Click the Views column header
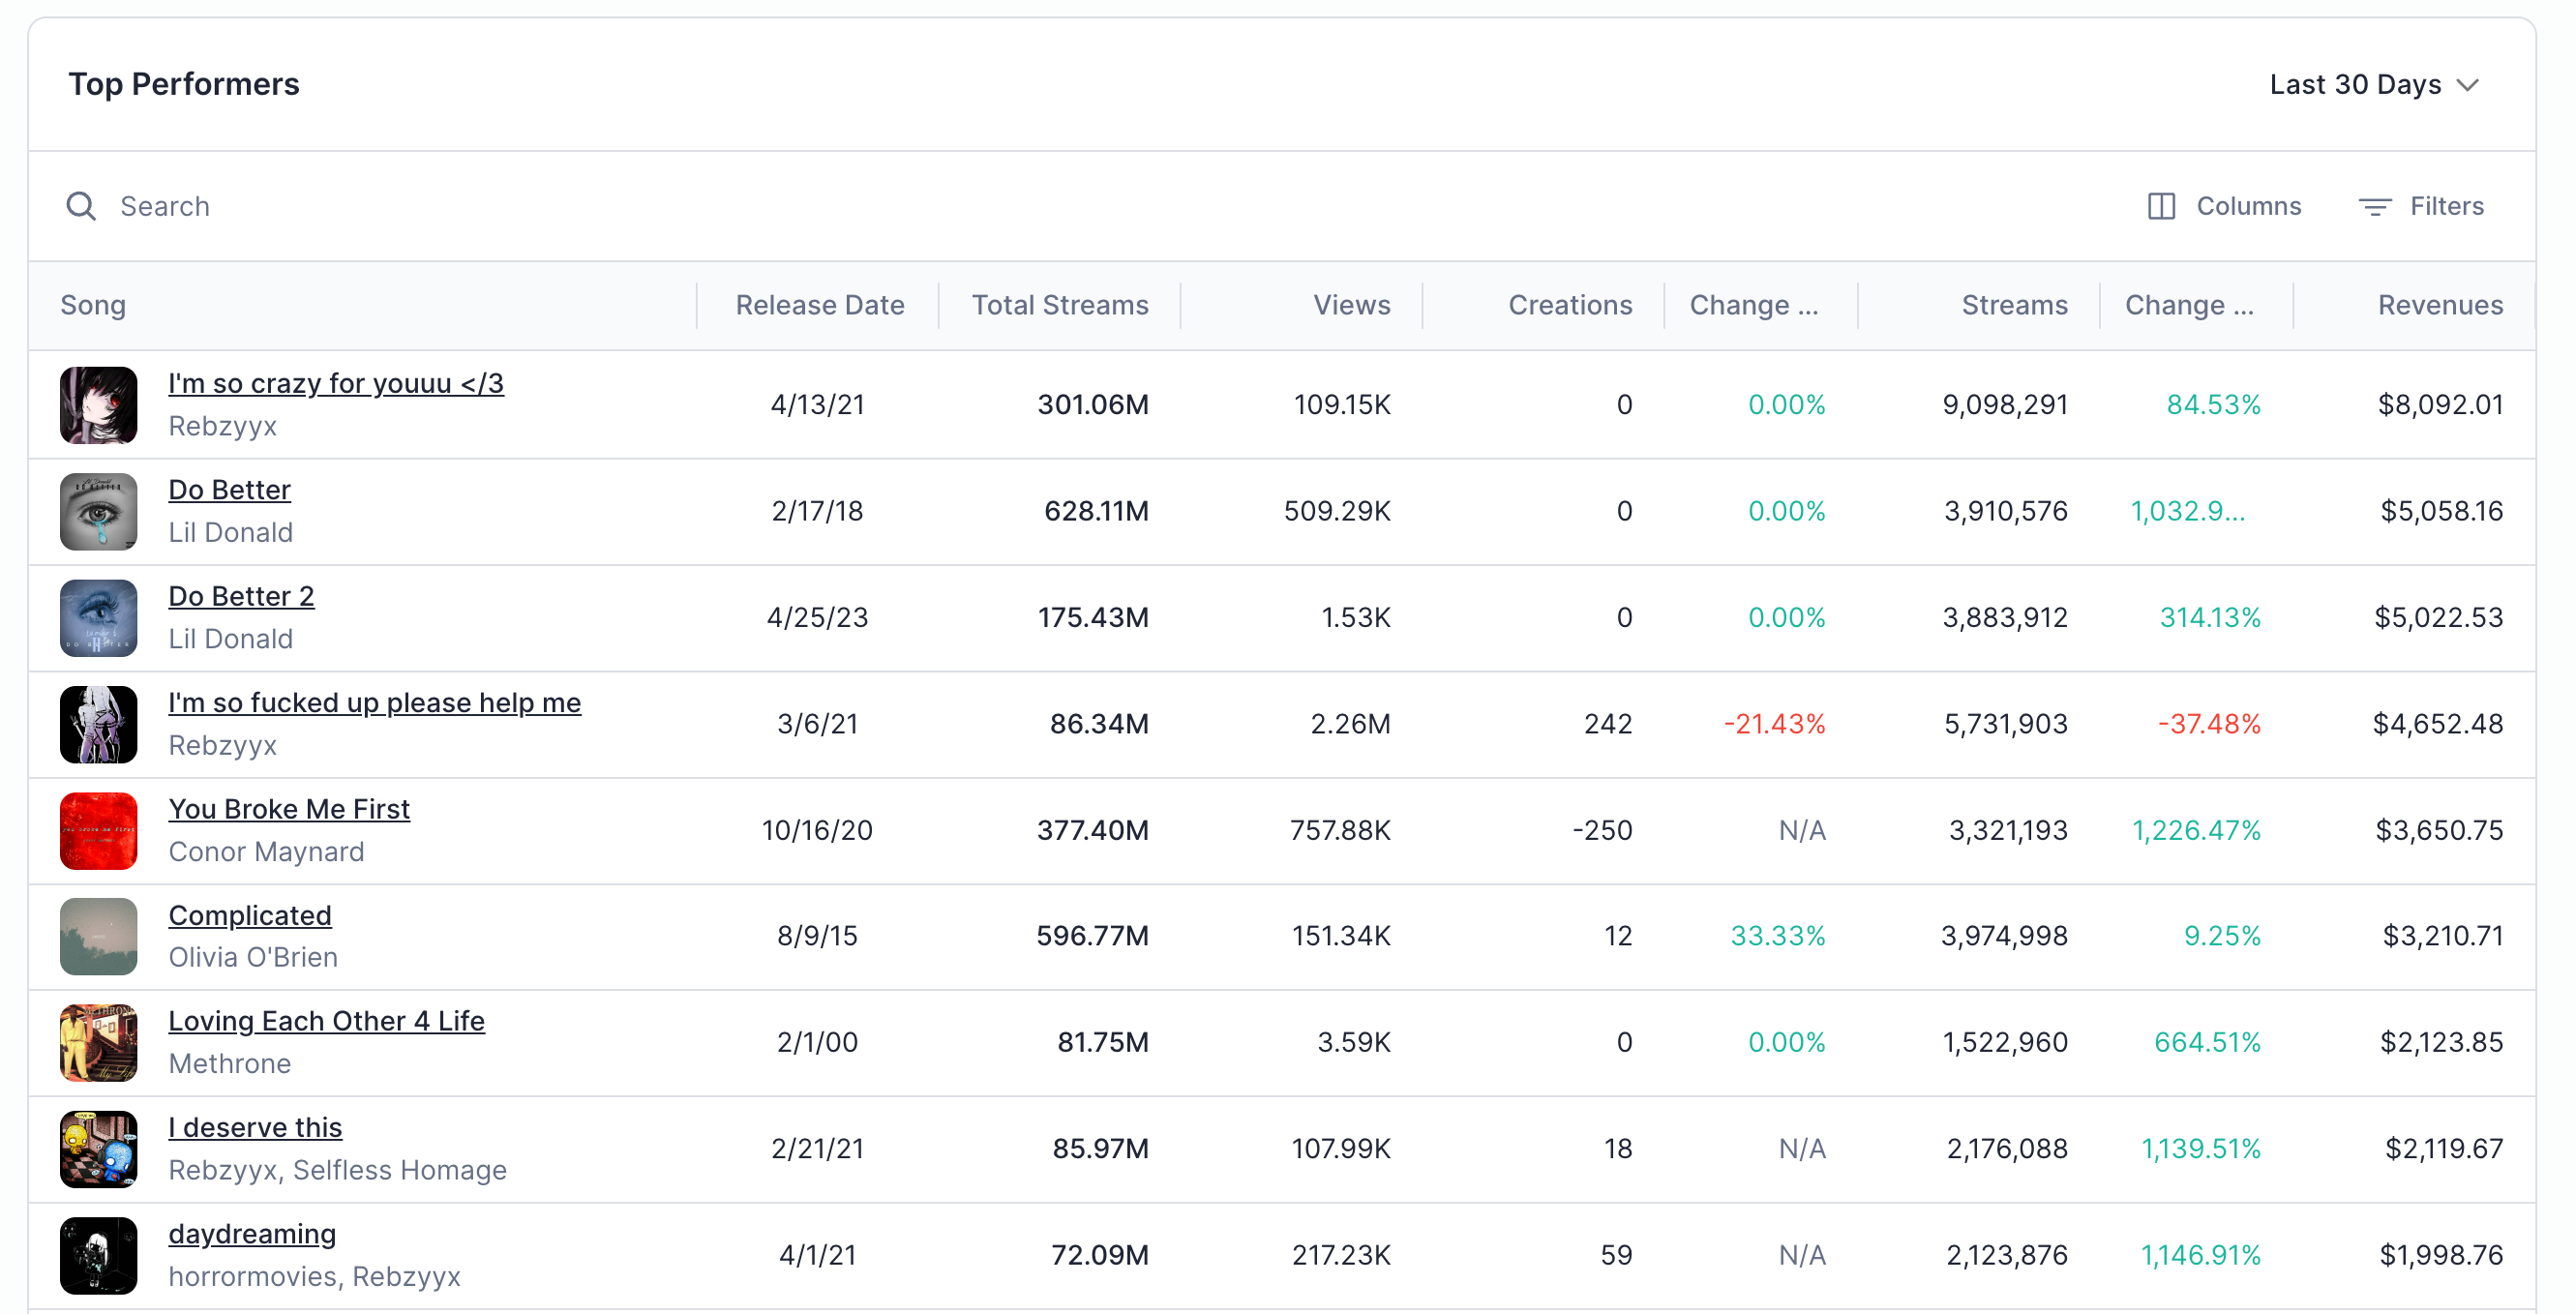The height and width of the screenshot is (1314, 2576). (1350, 305)
